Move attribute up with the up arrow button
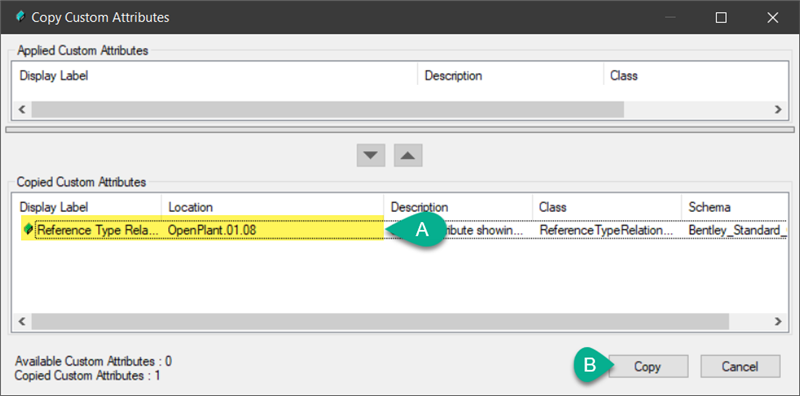 coord(408,155)
